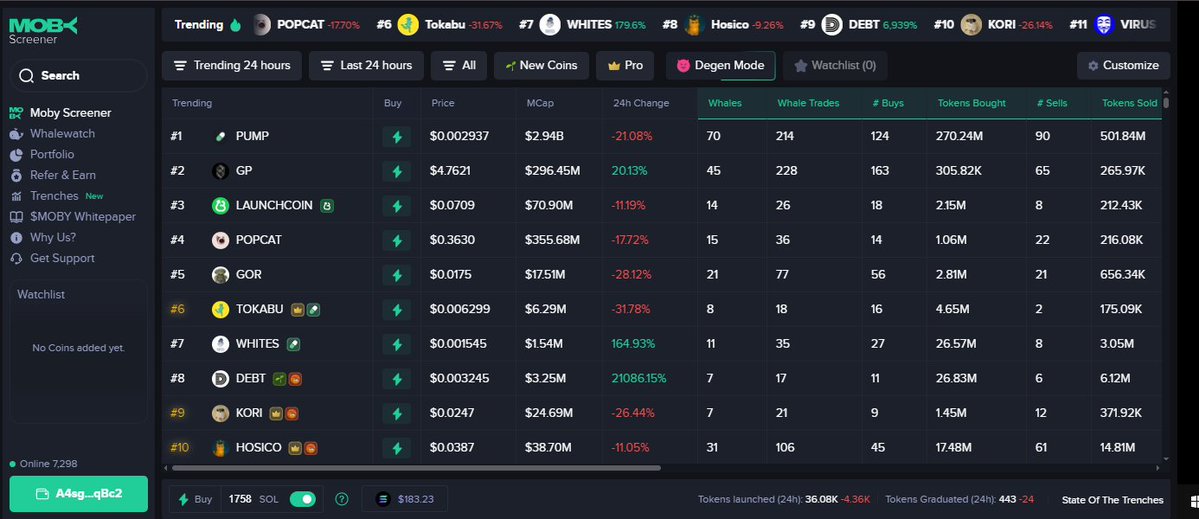Click the POPCAT coin avatar in the table
The height and width of the screenshot is (519, 1199).
coord(220,240)
